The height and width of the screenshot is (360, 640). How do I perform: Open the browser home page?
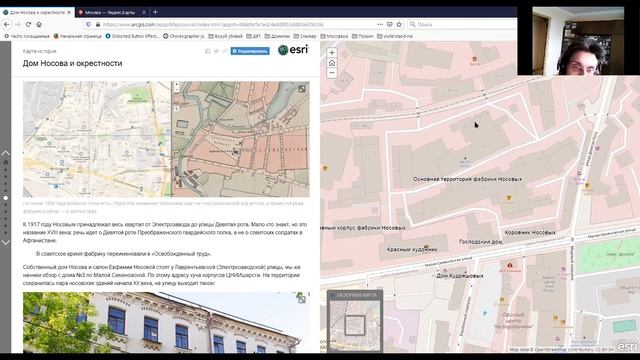[39, 24]
